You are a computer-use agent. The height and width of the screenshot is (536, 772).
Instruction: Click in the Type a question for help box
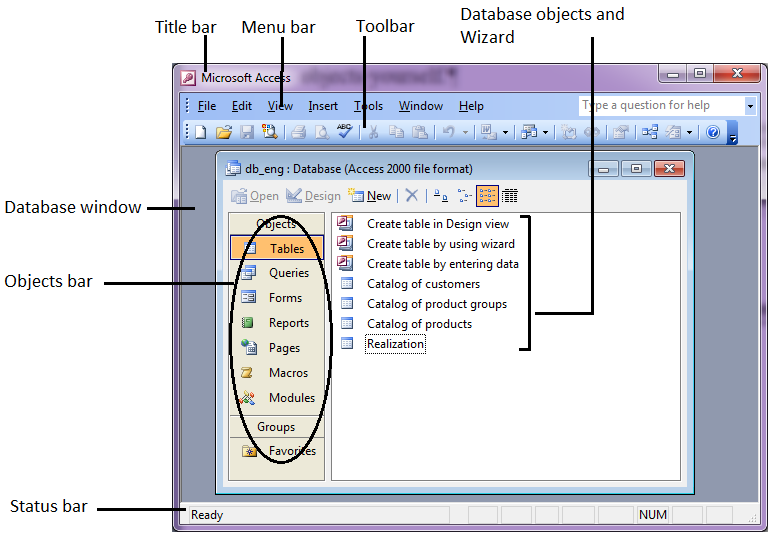(662, 105)
